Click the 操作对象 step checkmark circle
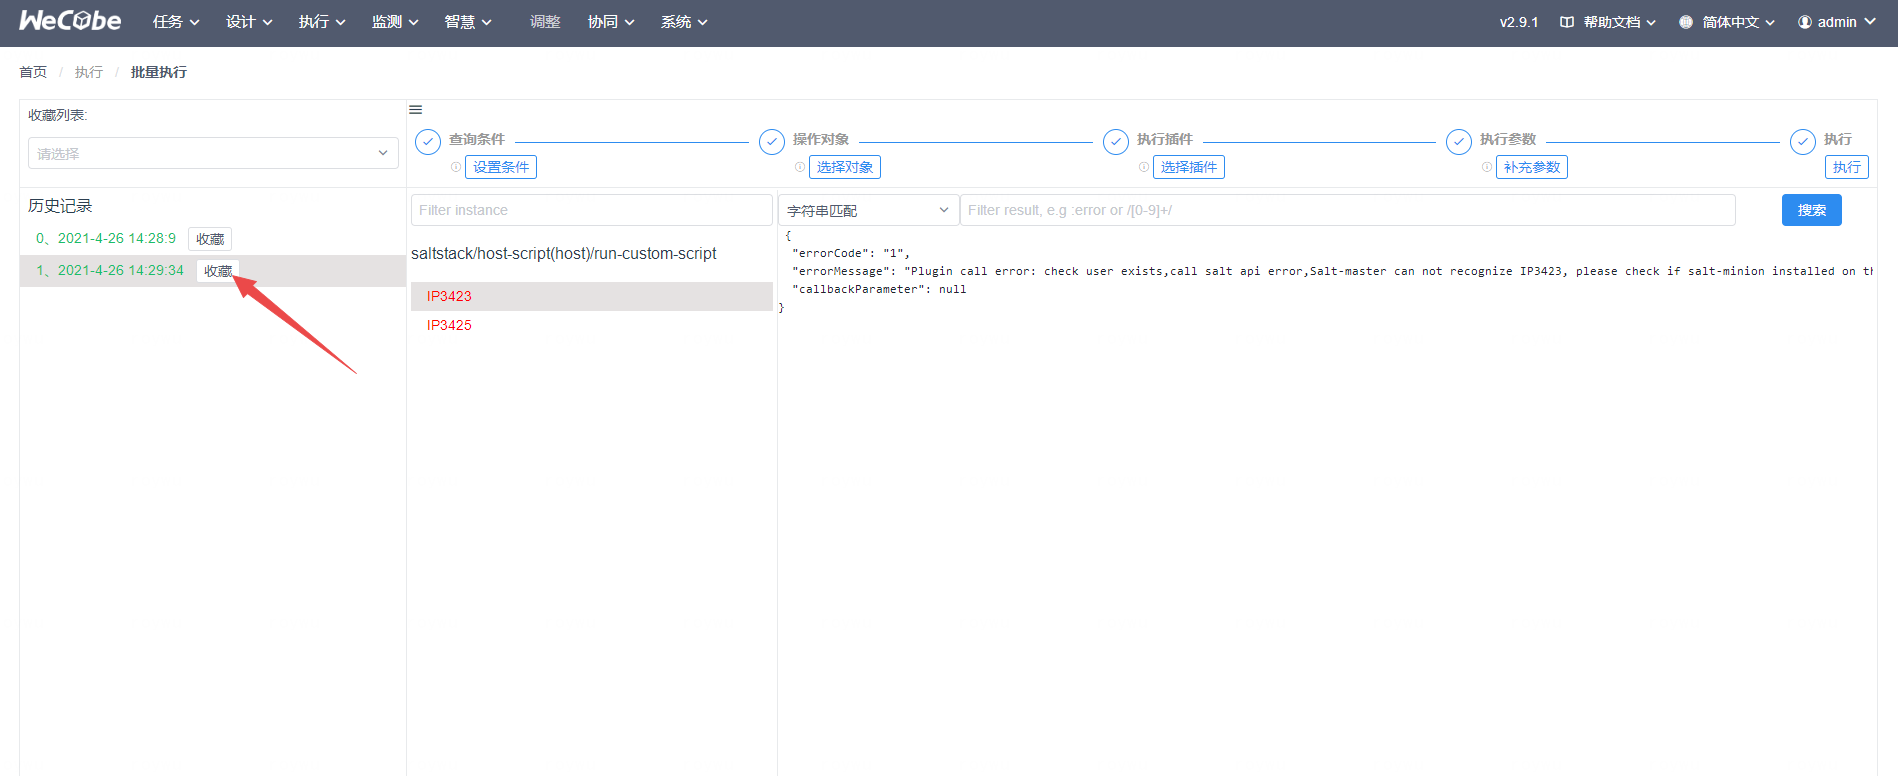Screen dimensions: 1898x776 pyautogui.click(x=772, y=142)
